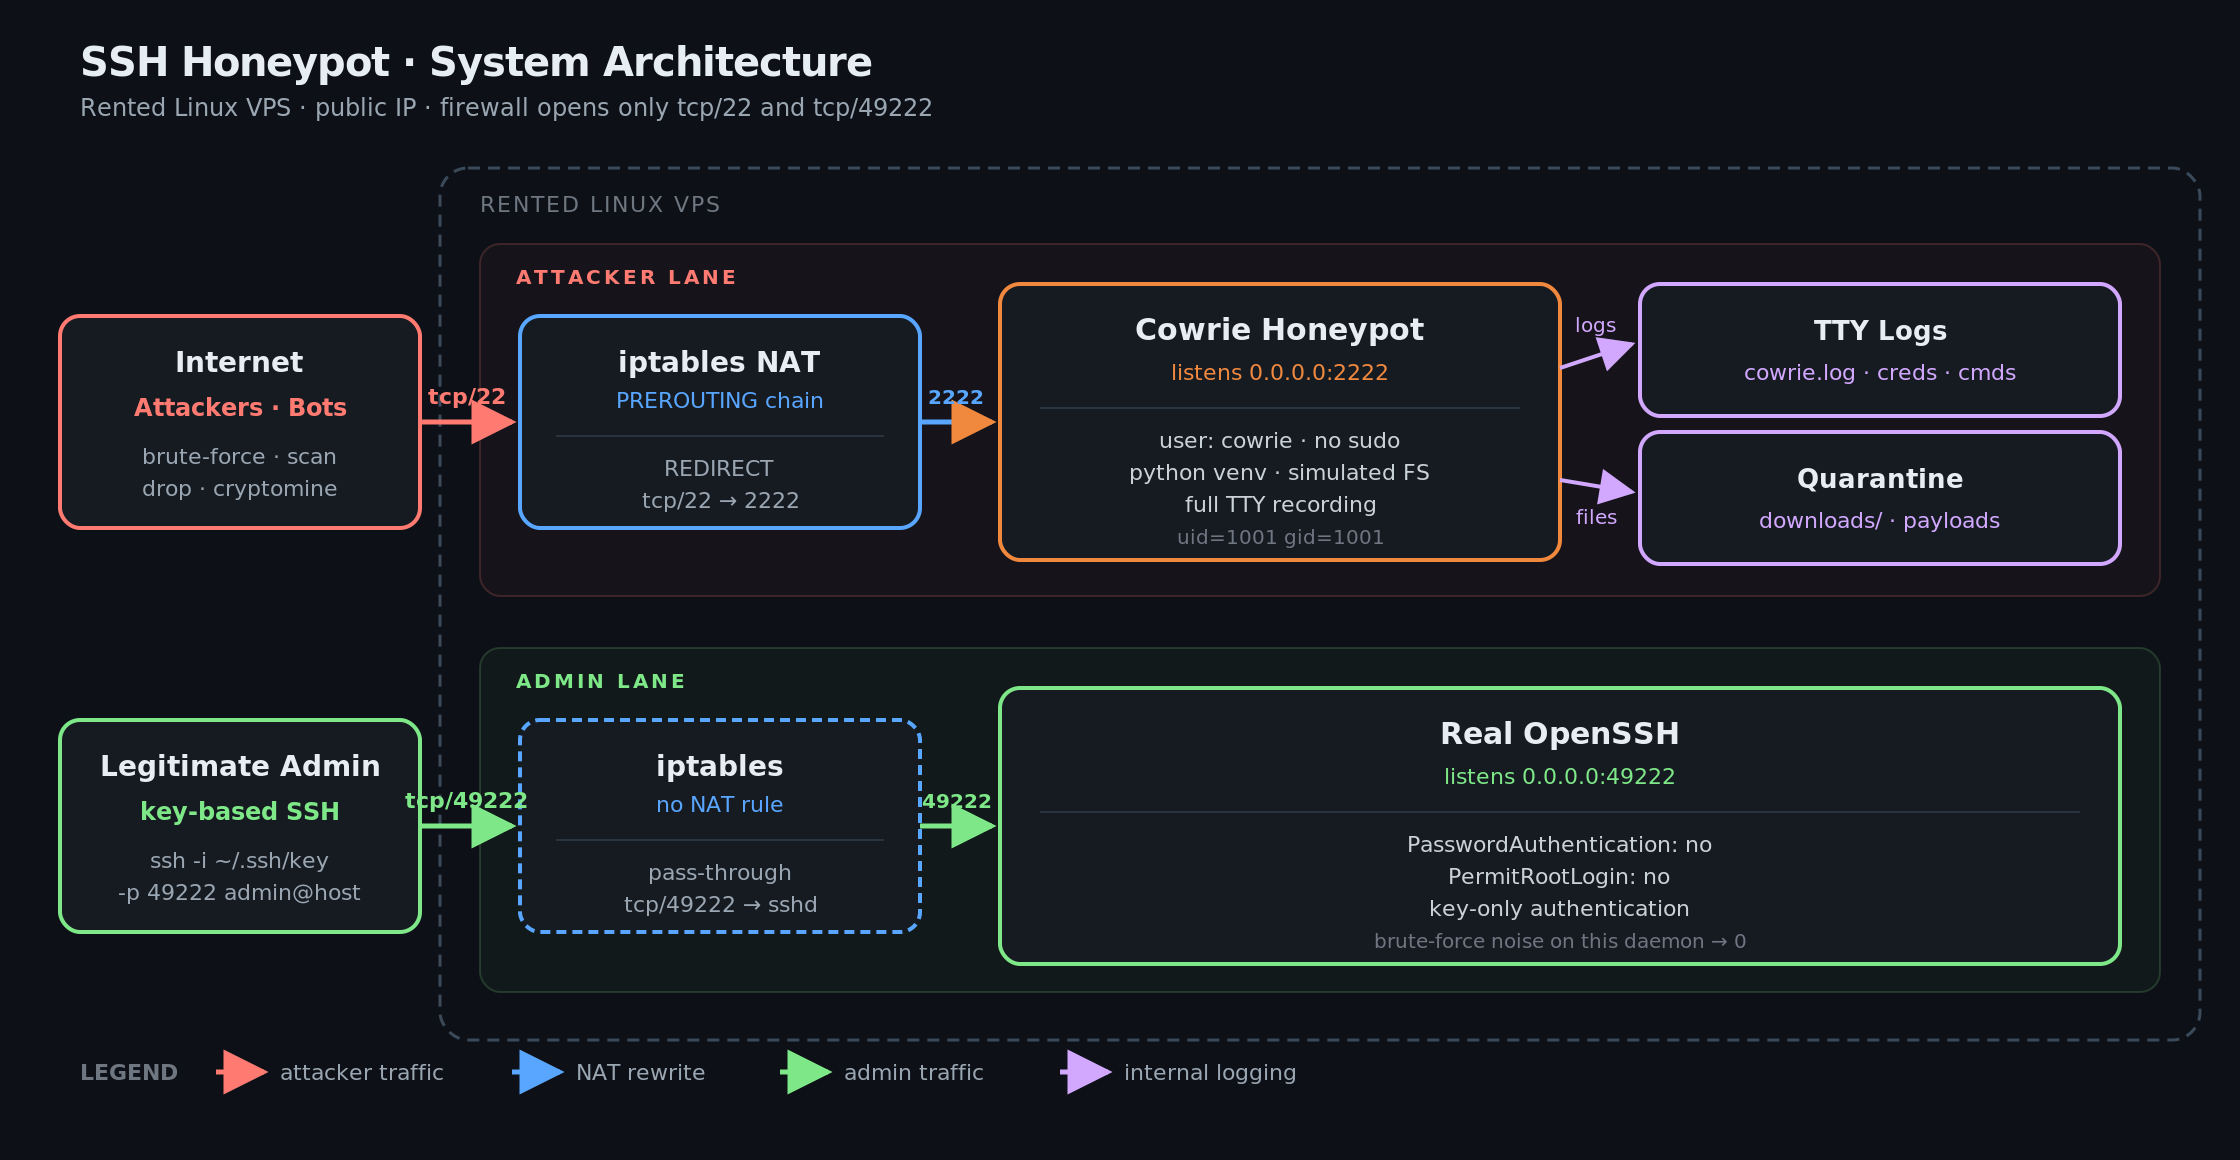The width and height of the screenshot is (2240, 1160).
Task: Click the iptables NAT box title
Action: pyautogui.click(x=719, y=362)
